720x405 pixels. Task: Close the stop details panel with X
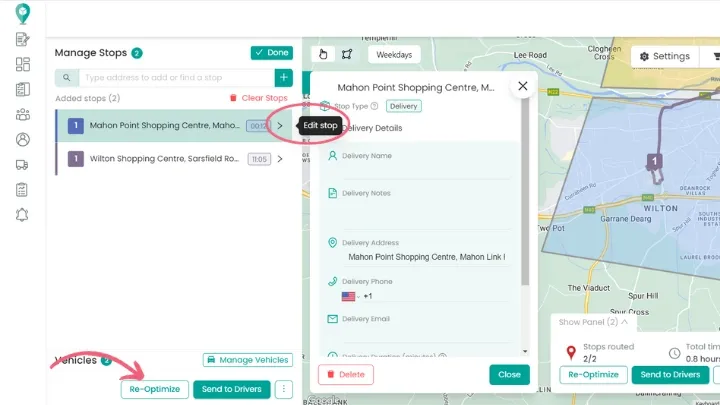point(523,86)
